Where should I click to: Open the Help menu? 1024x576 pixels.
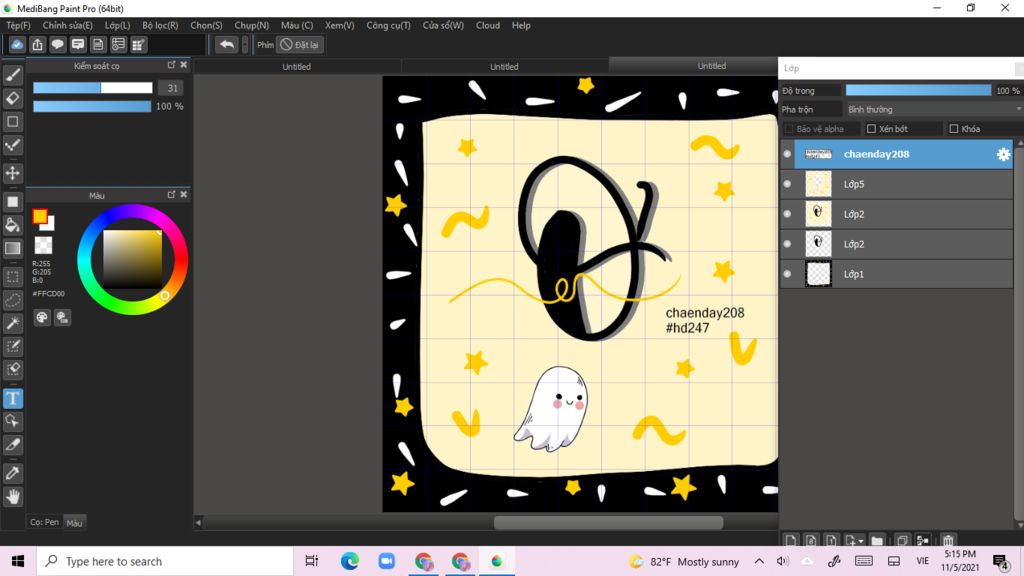[x=521, y=25]
